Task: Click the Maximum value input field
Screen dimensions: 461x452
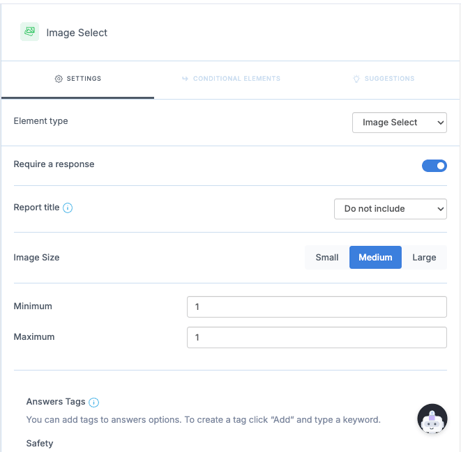Action: 317,337
